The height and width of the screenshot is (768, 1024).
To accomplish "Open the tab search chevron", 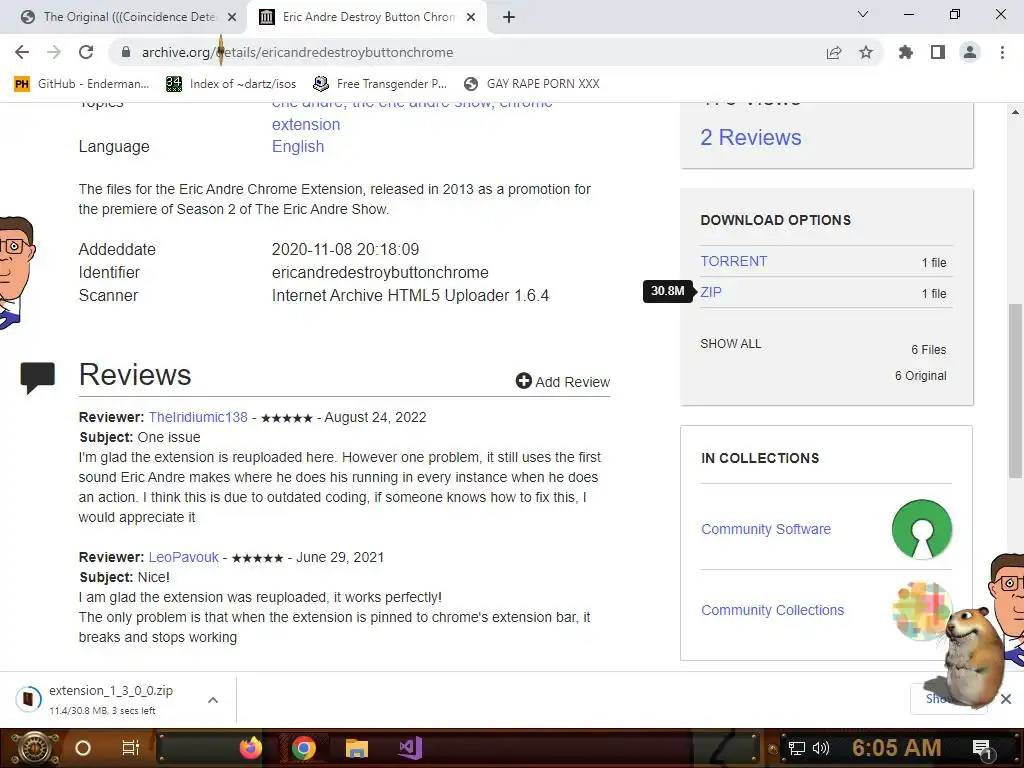I will point(863,14).
